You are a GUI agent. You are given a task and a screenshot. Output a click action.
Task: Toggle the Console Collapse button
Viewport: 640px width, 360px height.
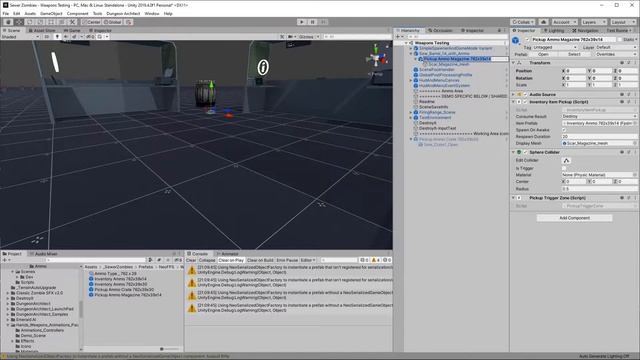(207, 260)
